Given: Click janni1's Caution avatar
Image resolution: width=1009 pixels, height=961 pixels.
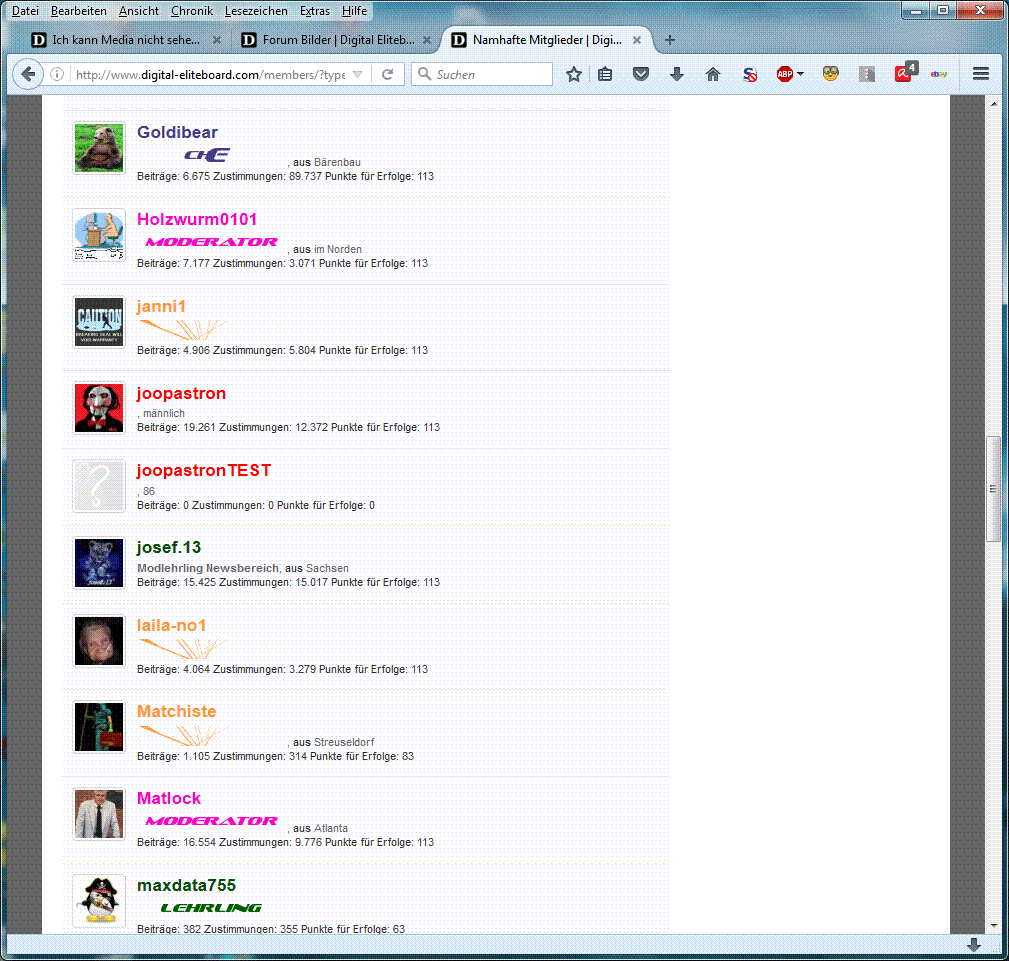Looking at the screenshot, I should point(98,322).
